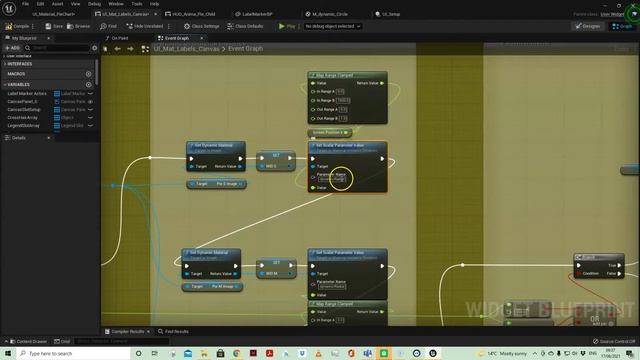The height and width of the screenshot is (360, 640).
Task: Click the LegendSlotArray type icon
Action: (x=57, y=126)
